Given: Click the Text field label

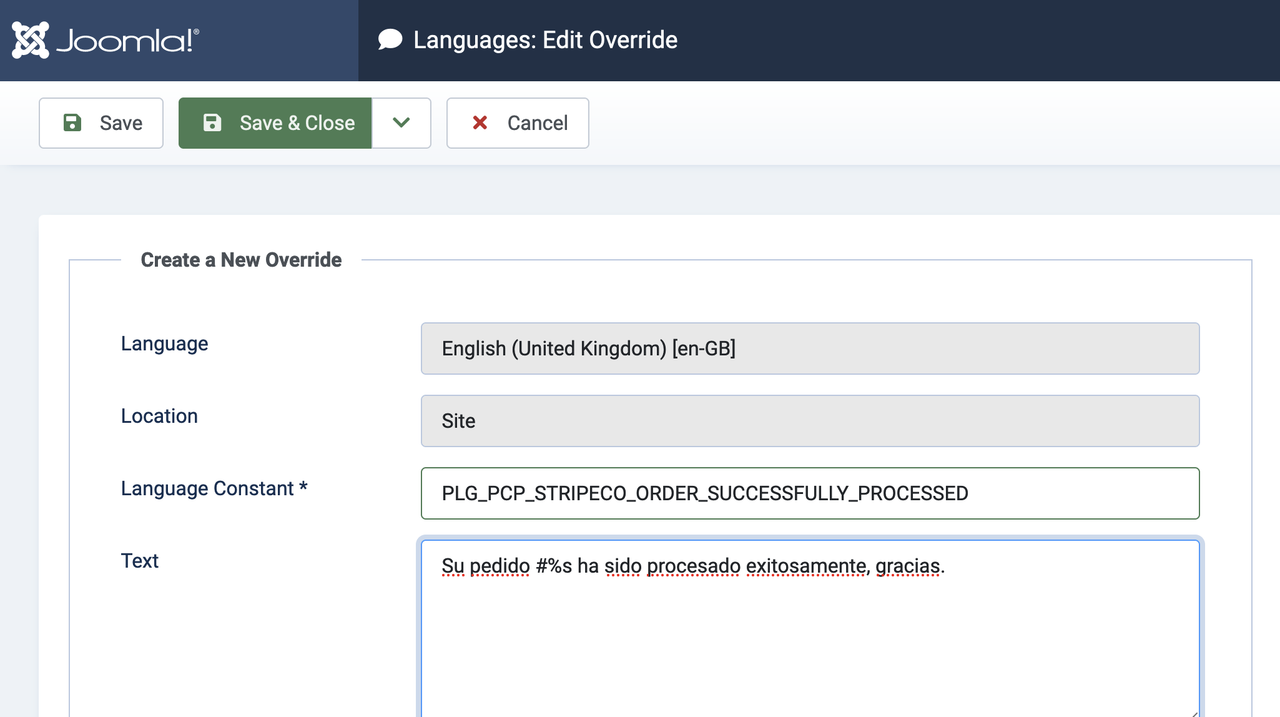Looking at the screenshot, I should coord(140,561).
